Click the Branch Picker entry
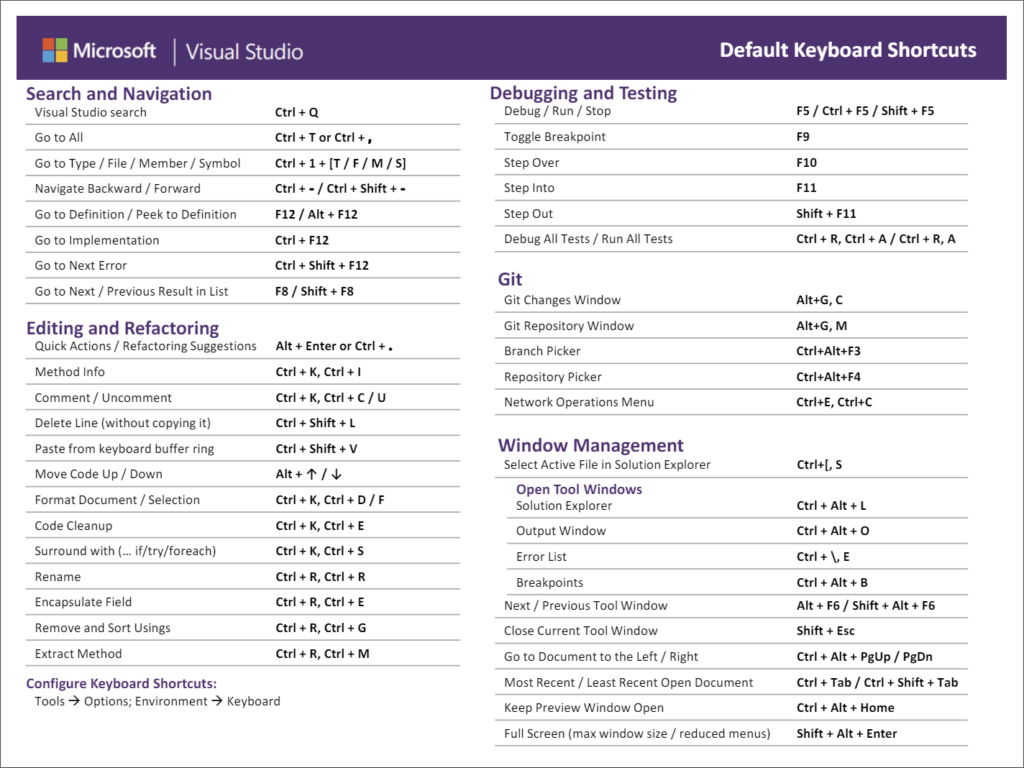1024x768 pixels. click(x=542, y=351)
